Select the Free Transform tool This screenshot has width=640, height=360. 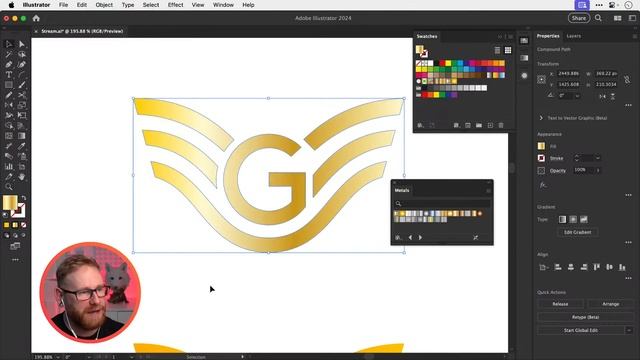(22, 116)
